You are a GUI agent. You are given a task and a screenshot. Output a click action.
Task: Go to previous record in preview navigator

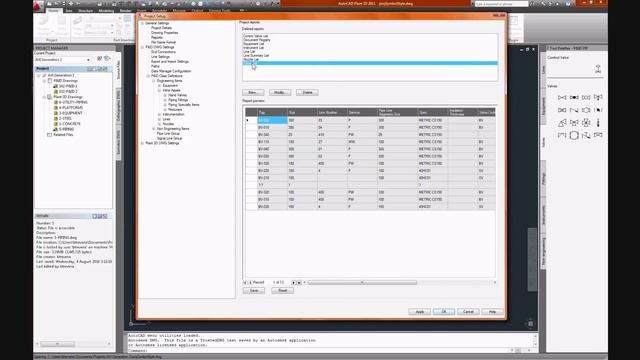pos(250,282)
